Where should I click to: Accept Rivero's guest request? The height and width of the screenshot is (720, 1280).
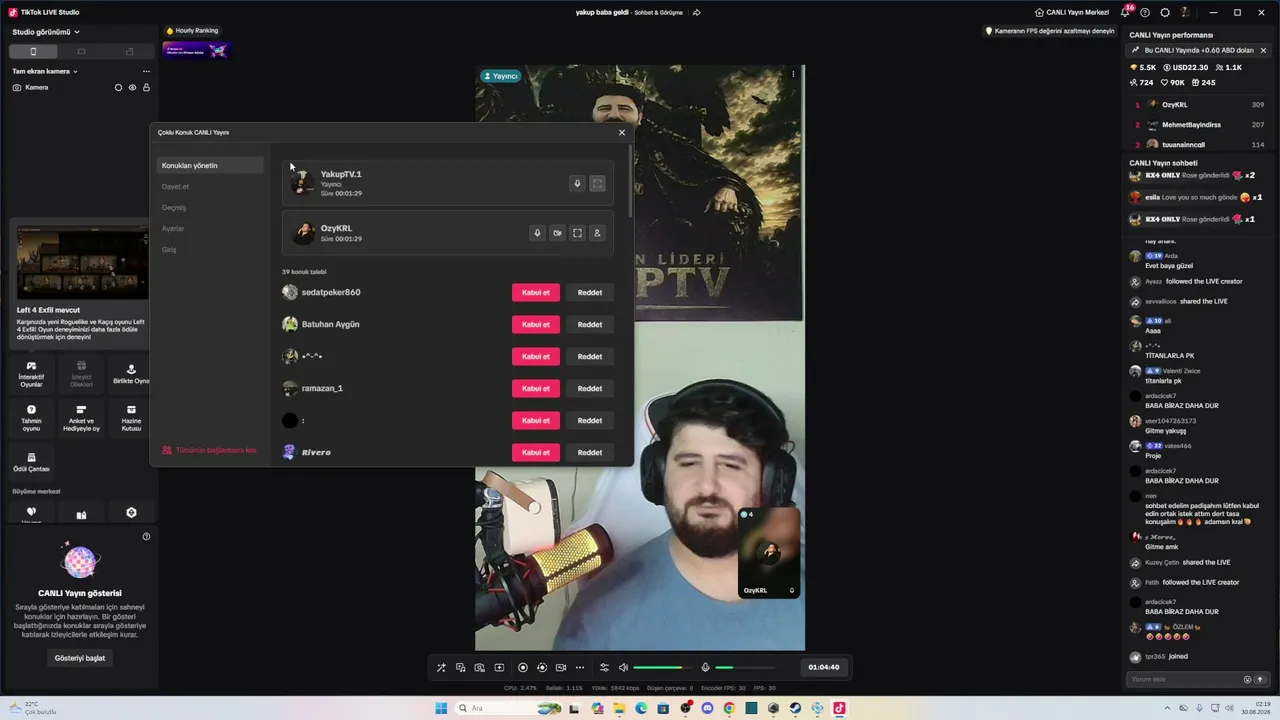[536, 452]
